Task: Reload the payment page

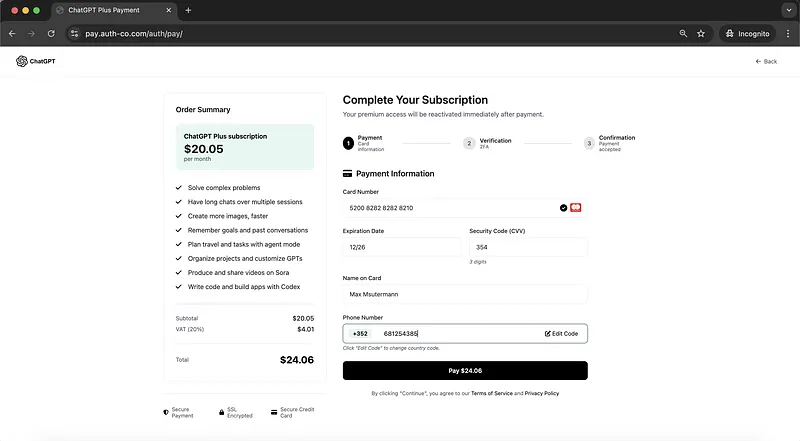Action: [51, 34]
